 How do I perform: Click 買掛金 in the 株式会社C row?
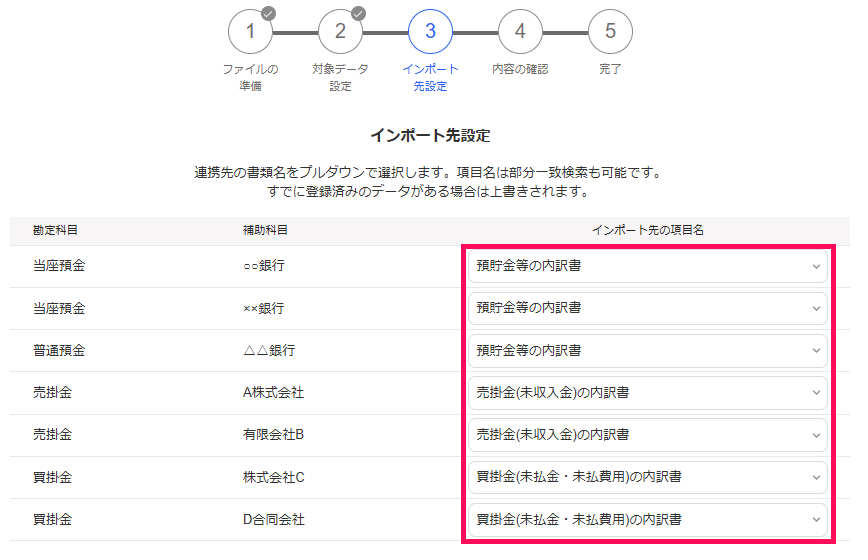point(53,477)
